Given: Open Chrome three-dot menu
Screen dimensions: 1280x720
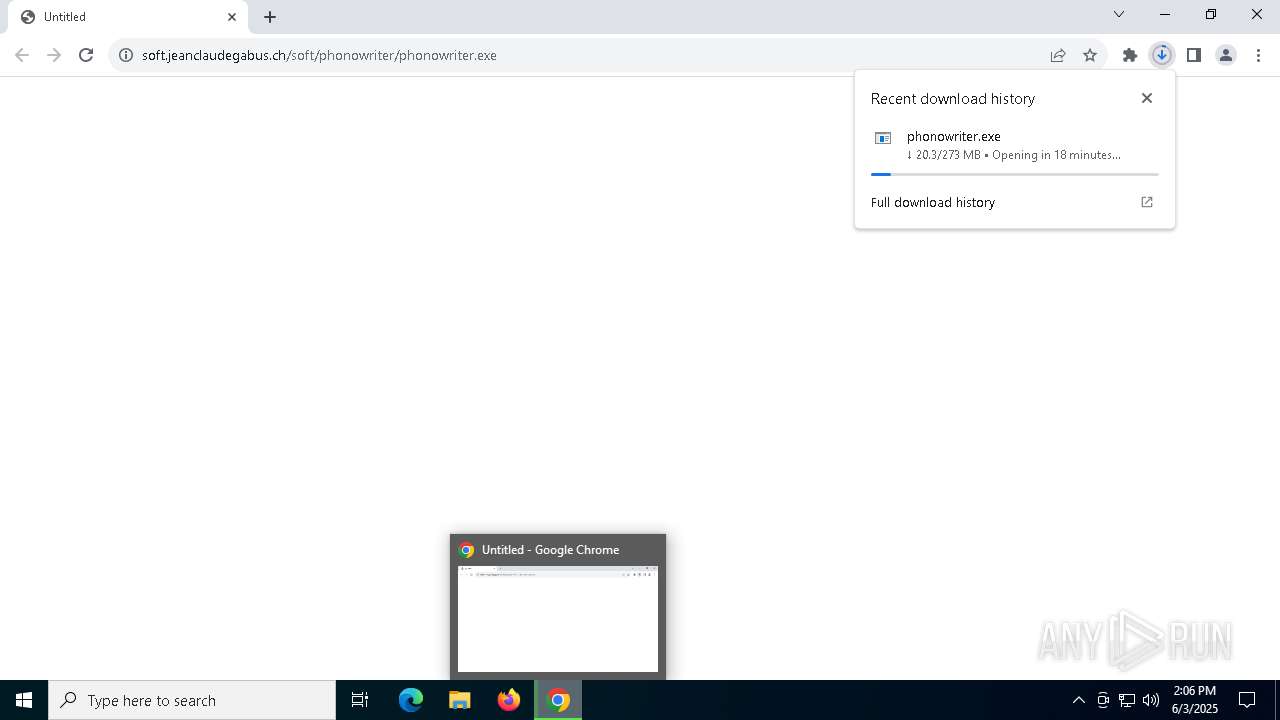Looking at the screenshot, I should pos(1259,55).
